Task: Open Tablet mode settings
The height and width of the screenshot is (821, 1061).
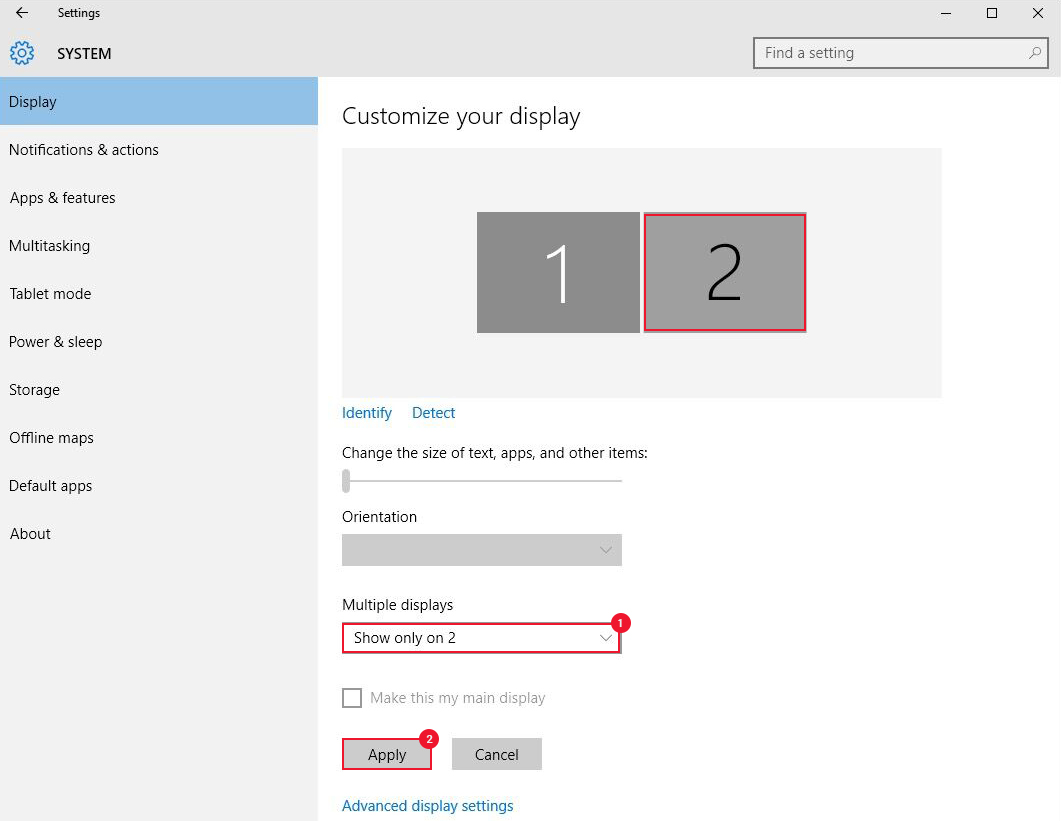Action: pos(159,294)
